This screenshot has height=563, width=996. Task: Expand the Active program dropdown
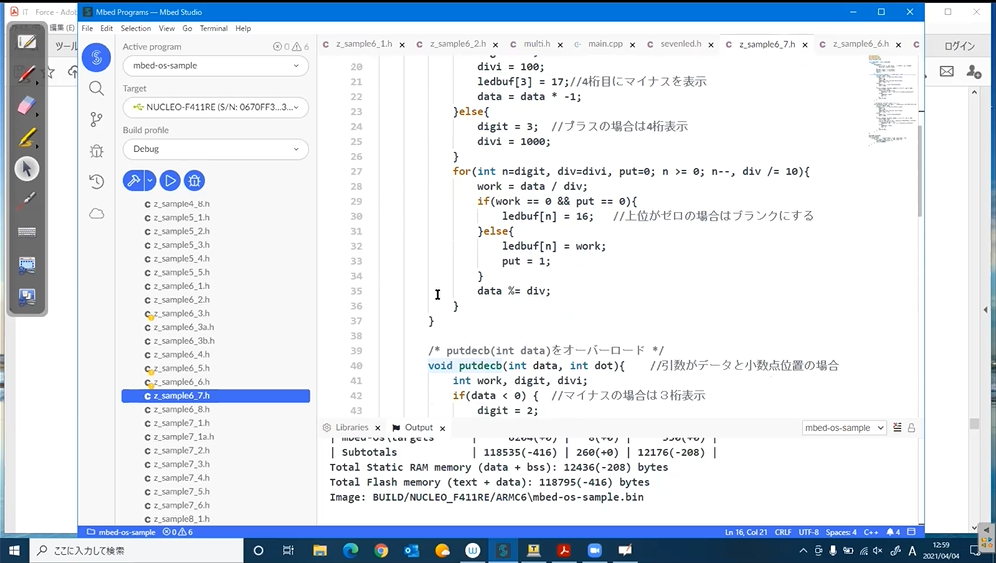215,66
